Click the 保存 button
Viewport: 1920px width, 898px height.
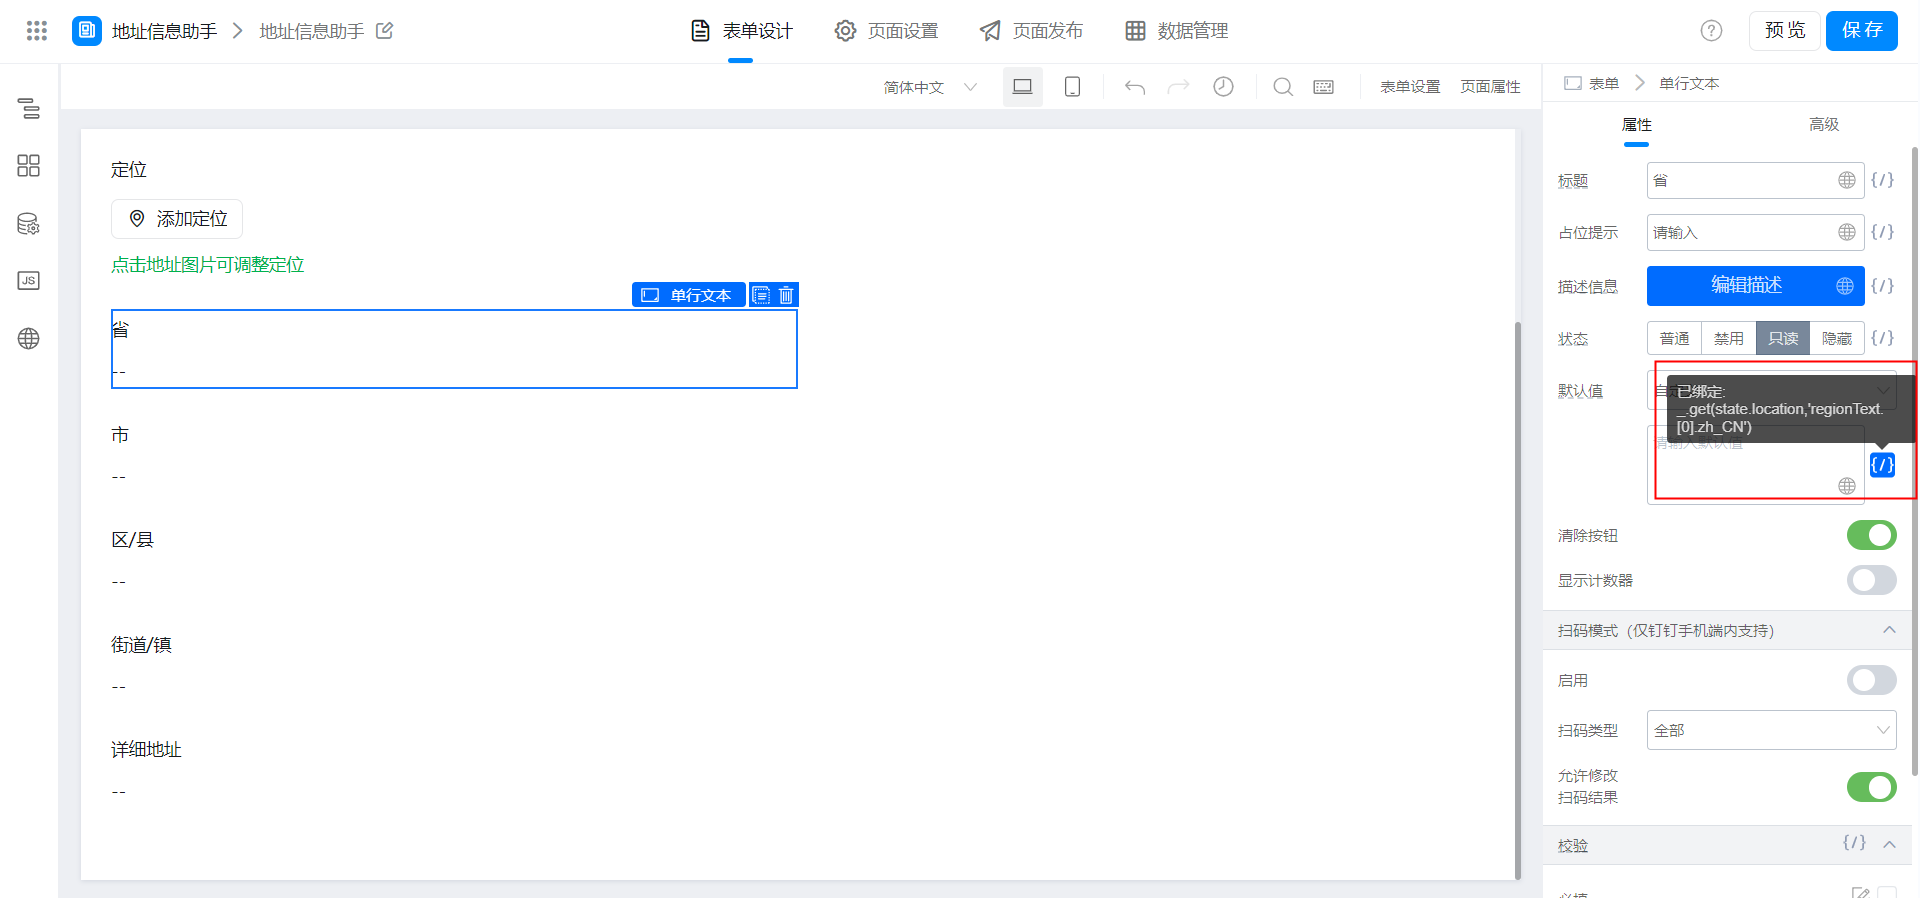point(1862,31)
